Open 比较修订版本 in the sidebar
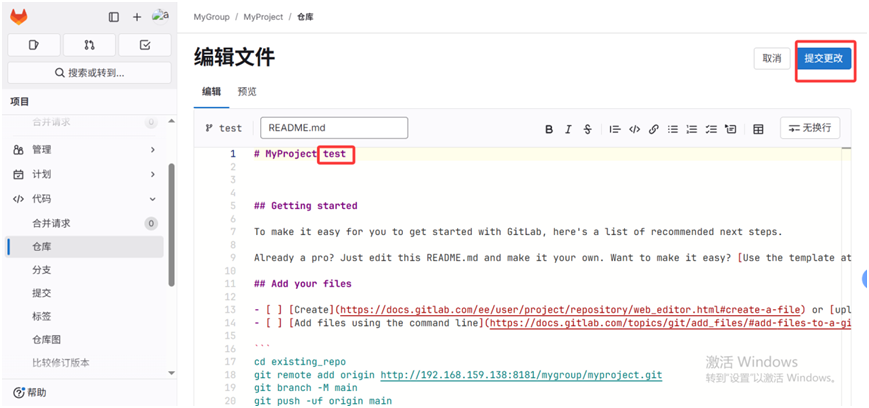Viewport: 869px width, 408px height. coord(85,363)
